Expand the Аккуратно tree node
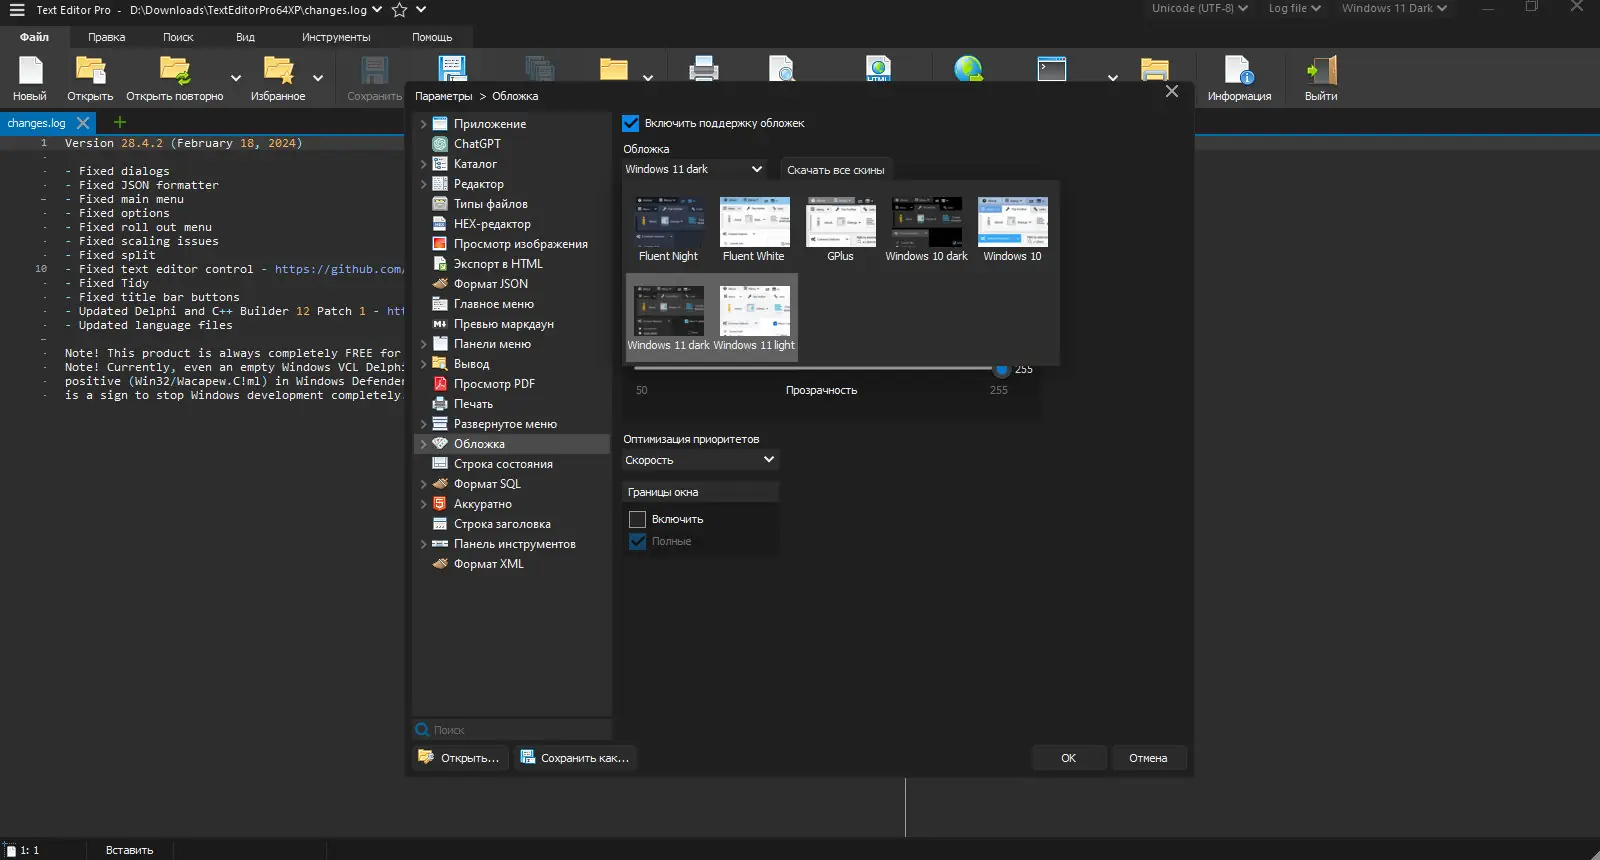1600x860 pixels. pyautogui.click(x=423, y=504)
